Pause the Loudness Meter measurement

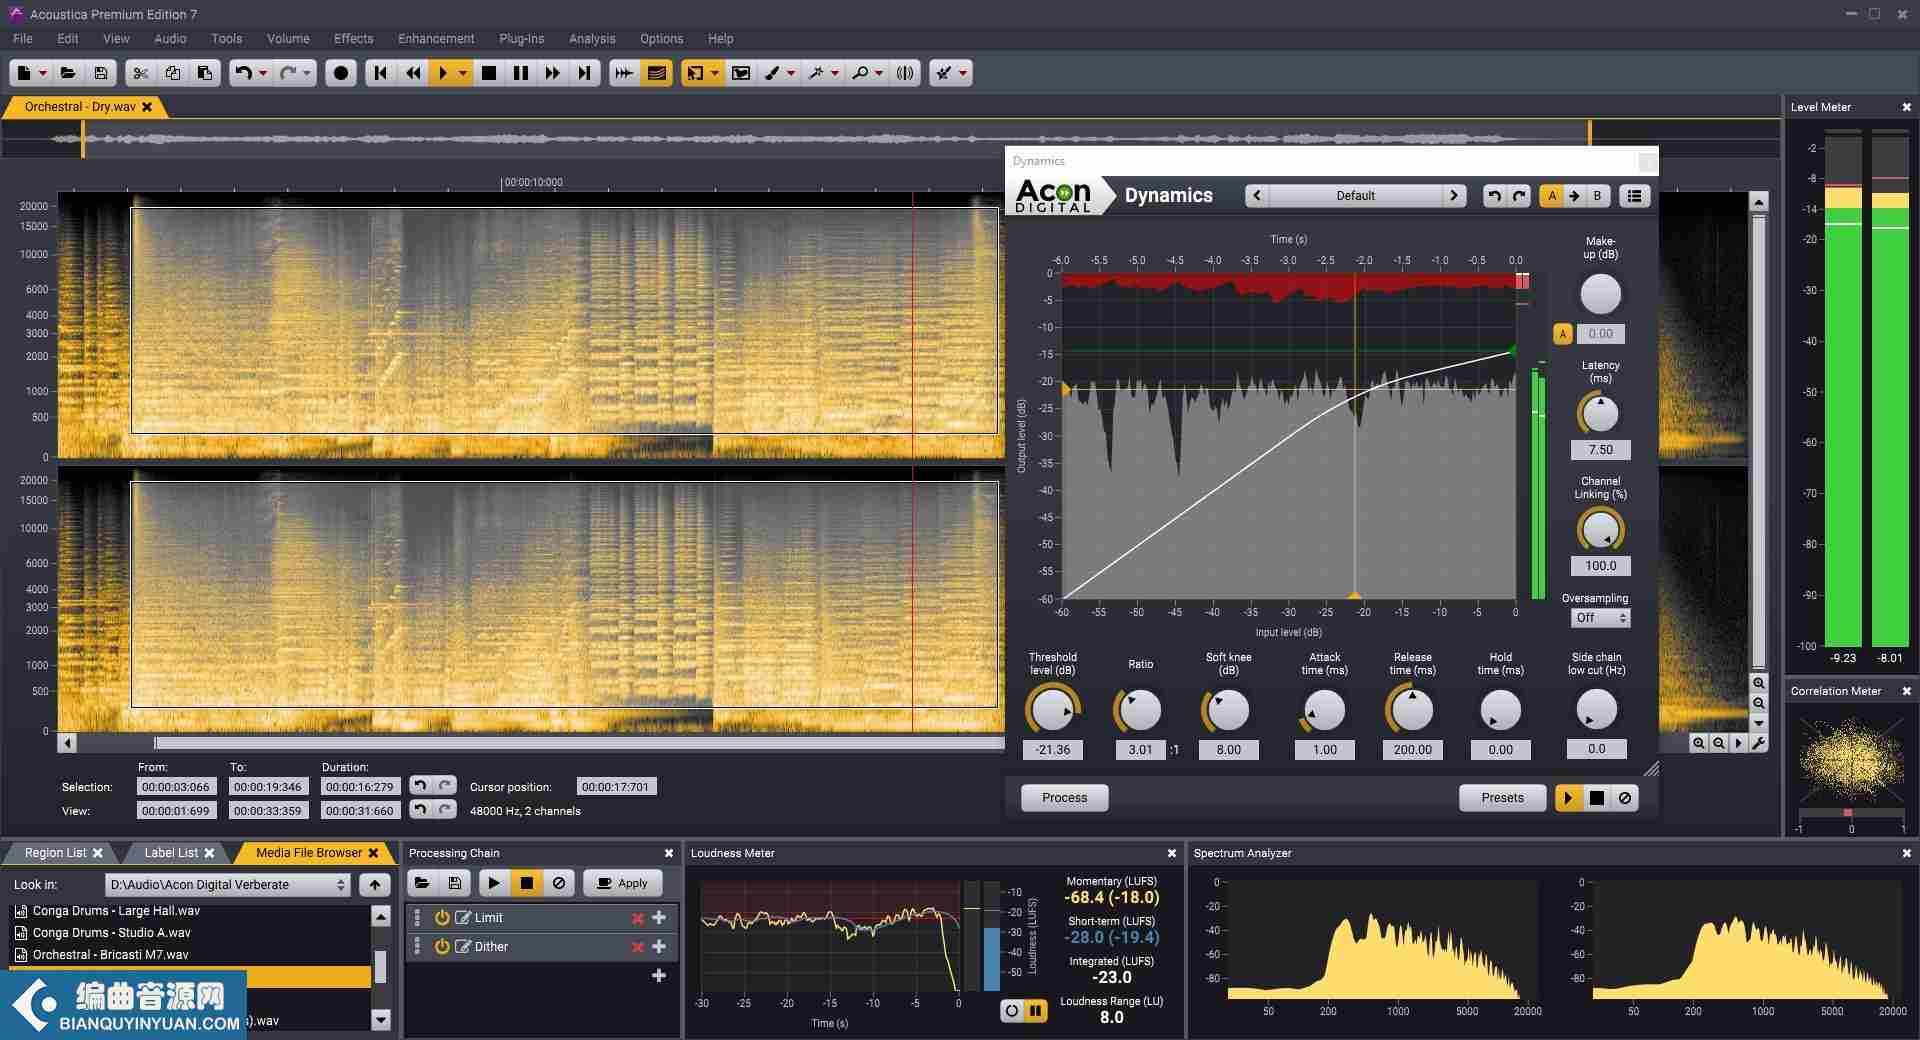[1036, 1011]
